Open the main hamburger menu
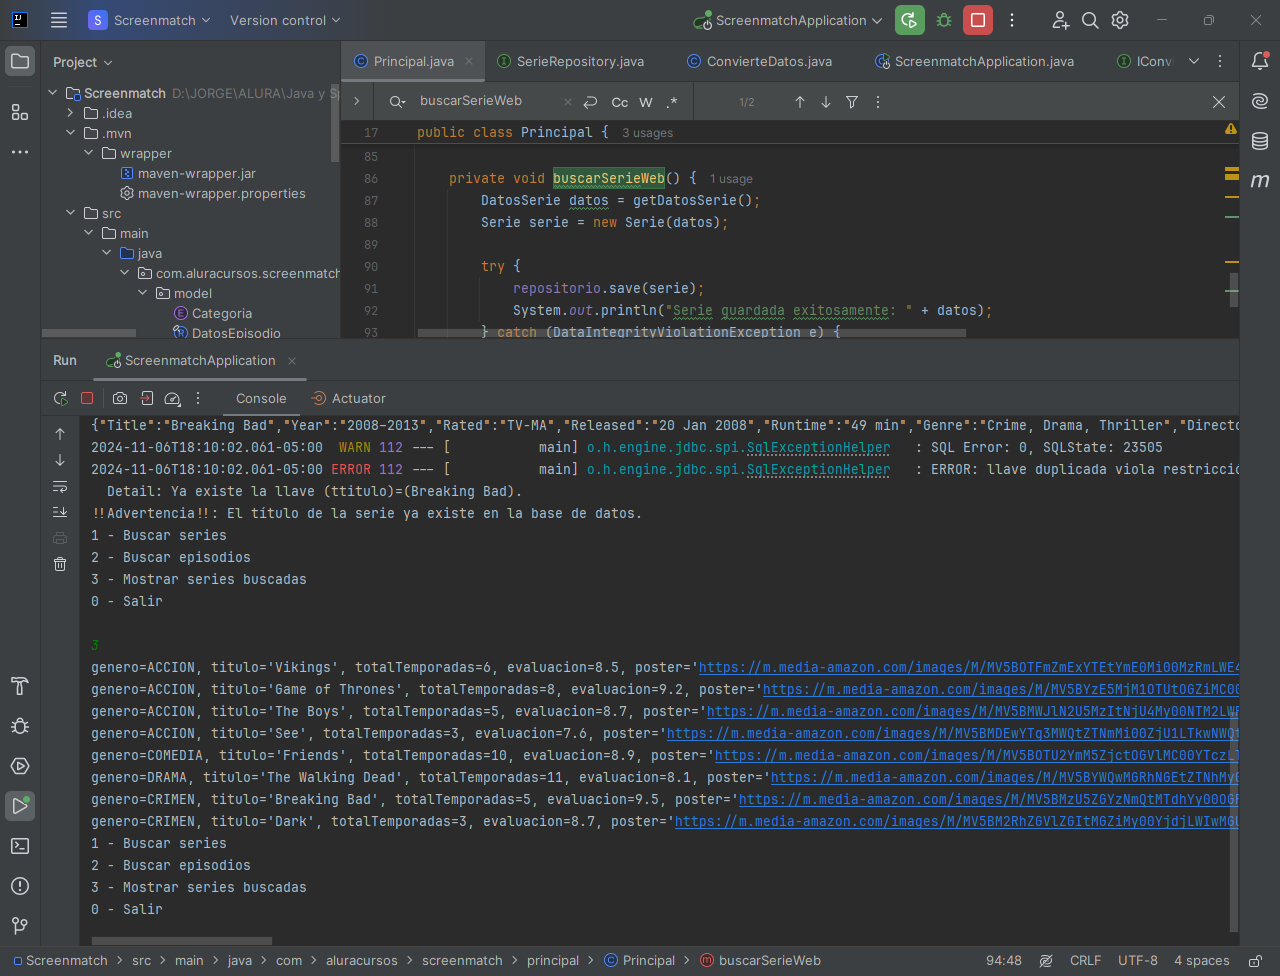1280x976 pixels. pos(59,20)
